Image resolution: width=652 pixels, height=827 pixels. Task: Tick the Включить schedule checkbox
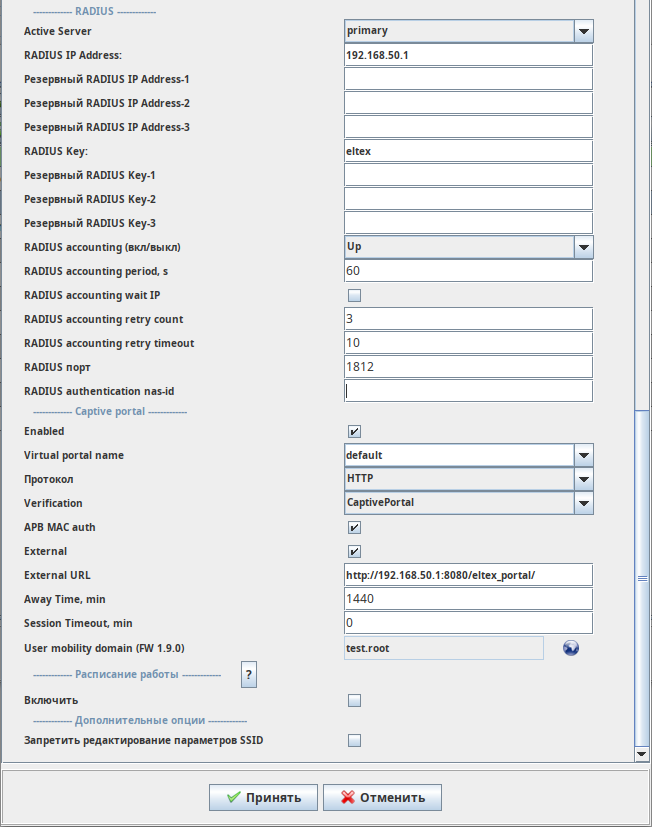tap(354, 701)
